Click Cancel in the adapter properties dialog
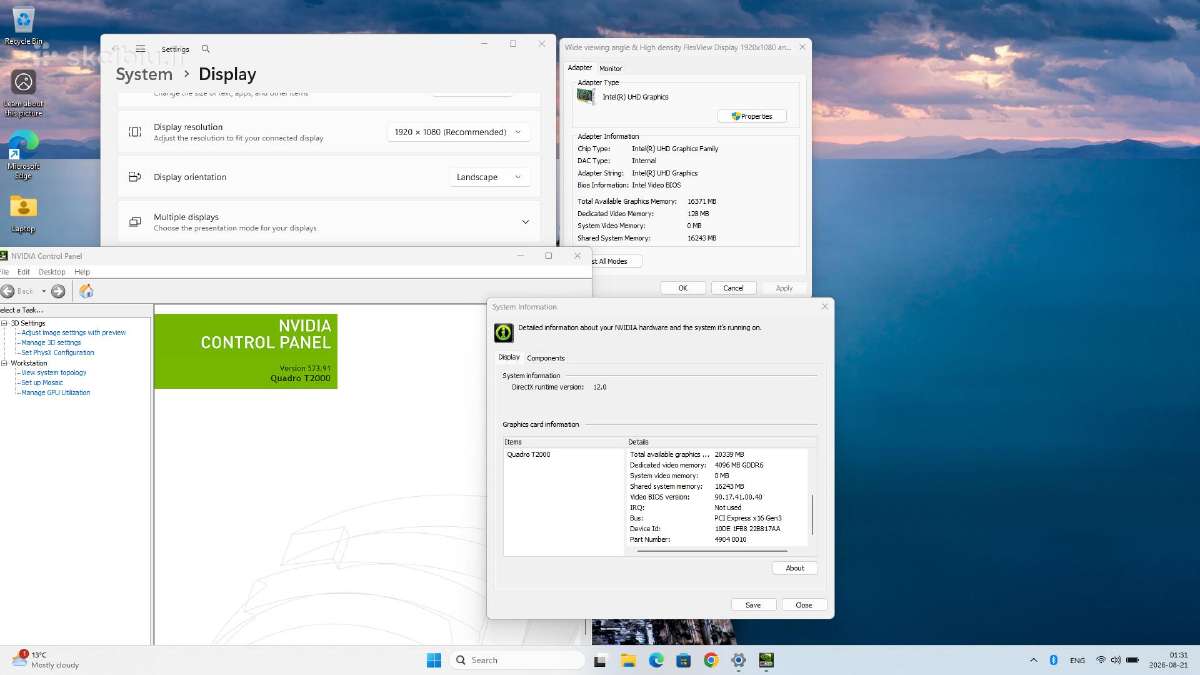 pos(733,288)
